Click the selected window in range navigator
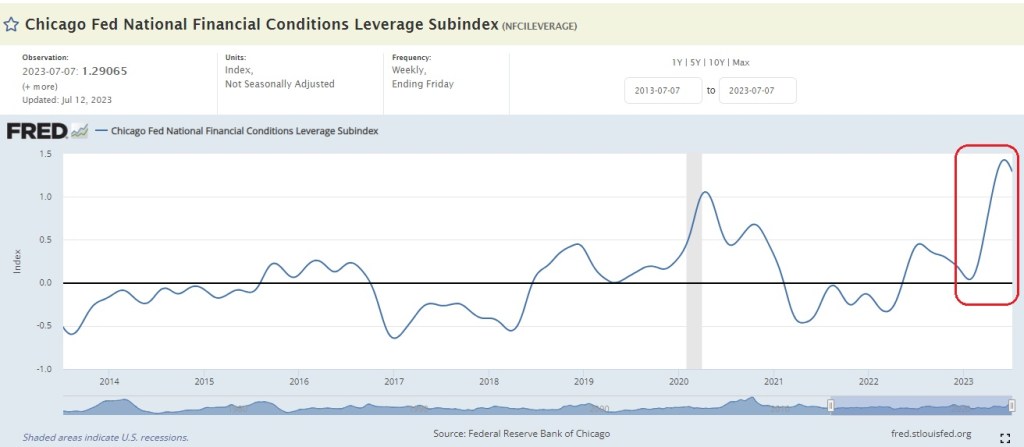1024x447 pixels. tap(920, 404)
